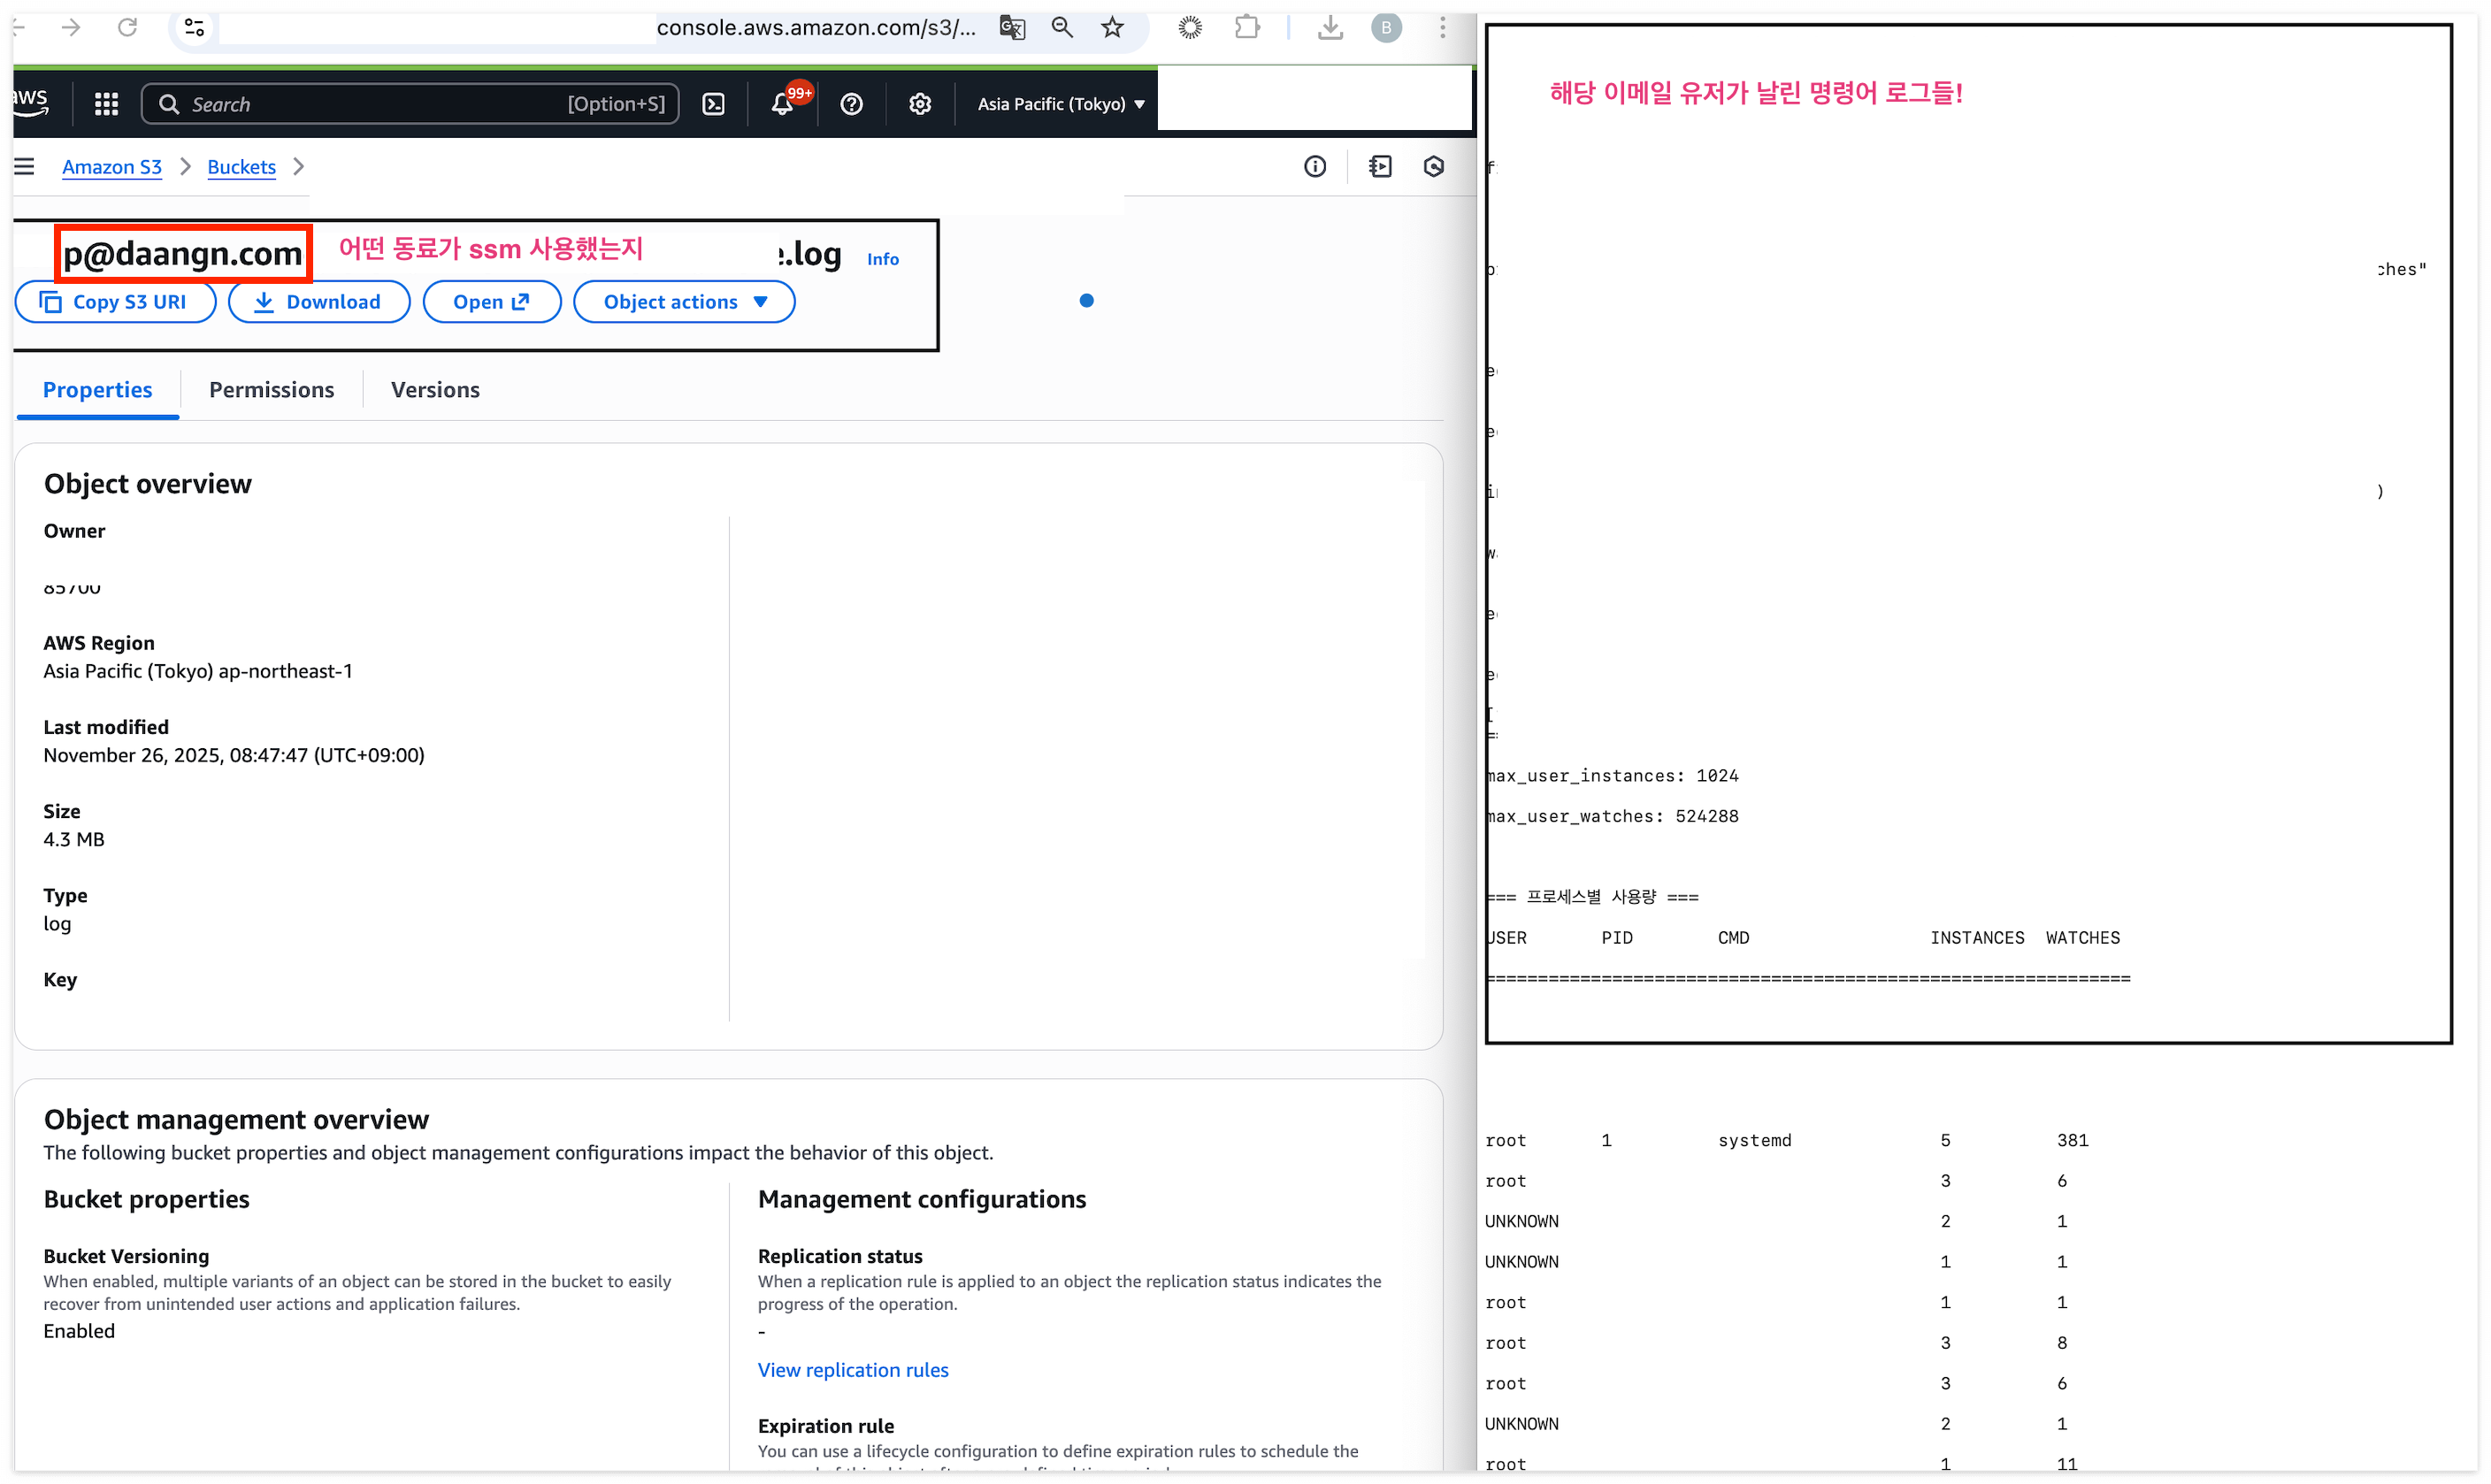
Task: Expand the Object actions dropdown
Action: [x=684, y=302]
